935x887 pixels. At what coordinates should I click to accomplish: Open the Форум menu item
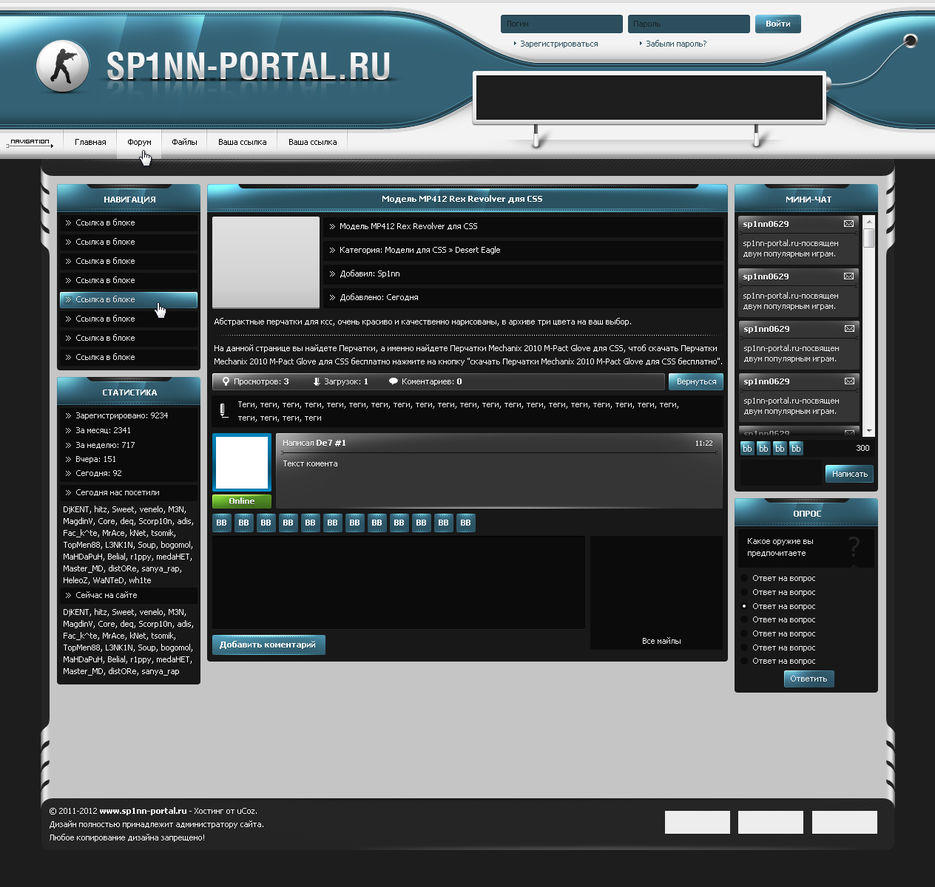pyautogui.click(x=139, y=142)
